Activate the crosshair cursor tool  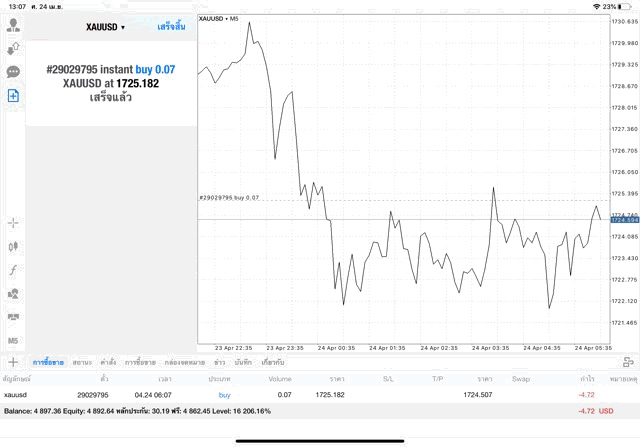click(x=13, y=223)
